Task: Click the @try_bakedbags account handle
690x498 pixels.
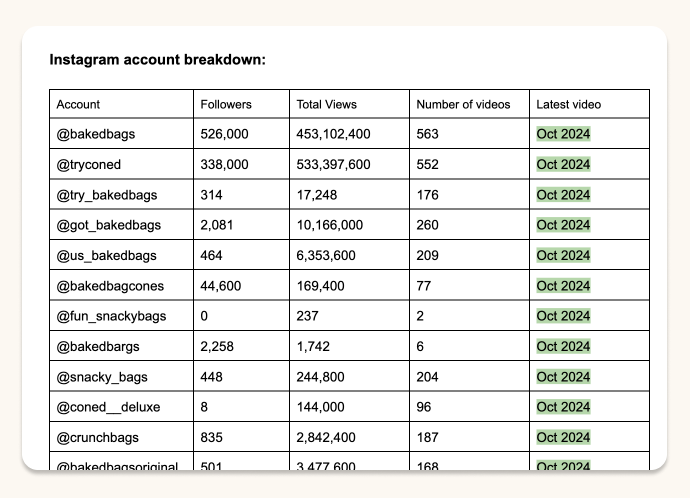Action: coord(106,195)
